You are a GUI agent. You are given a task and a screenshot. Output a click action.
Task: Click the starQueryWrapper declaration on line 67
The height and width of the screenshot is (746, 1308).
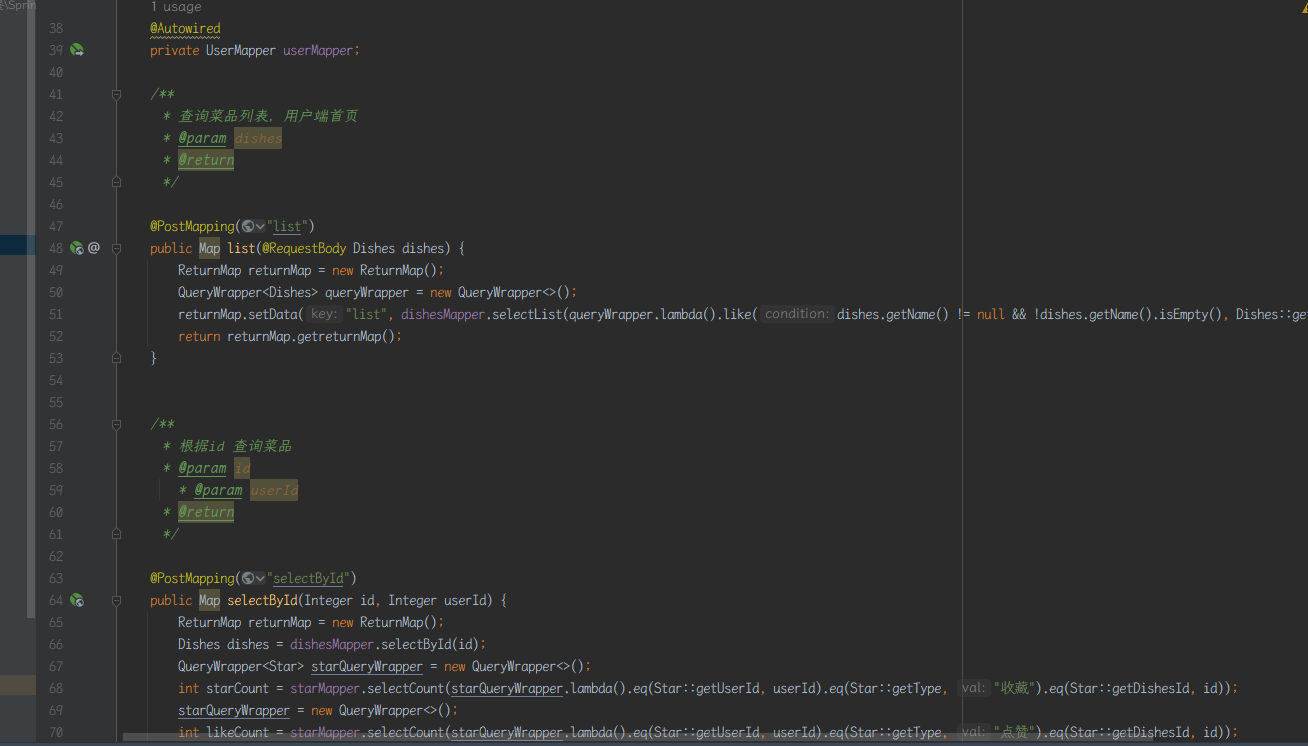click(x=367, y=666)
